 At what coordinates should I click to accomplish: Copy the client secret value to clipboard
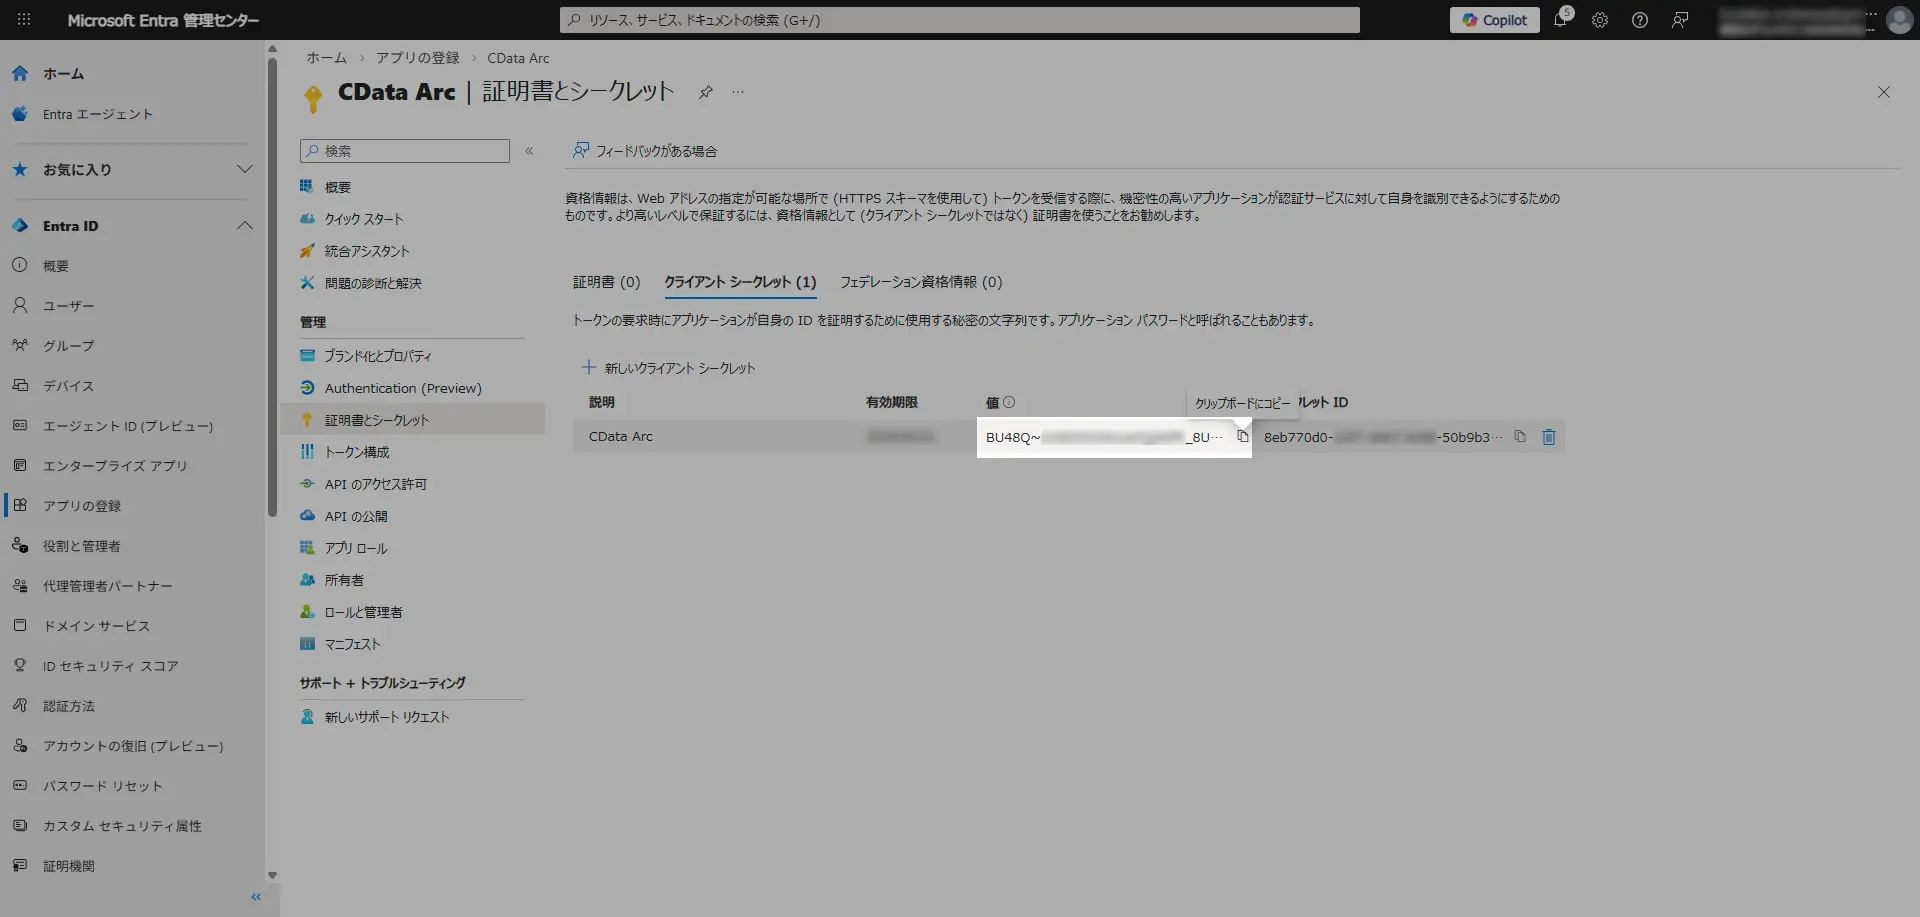click(1242, 437)
